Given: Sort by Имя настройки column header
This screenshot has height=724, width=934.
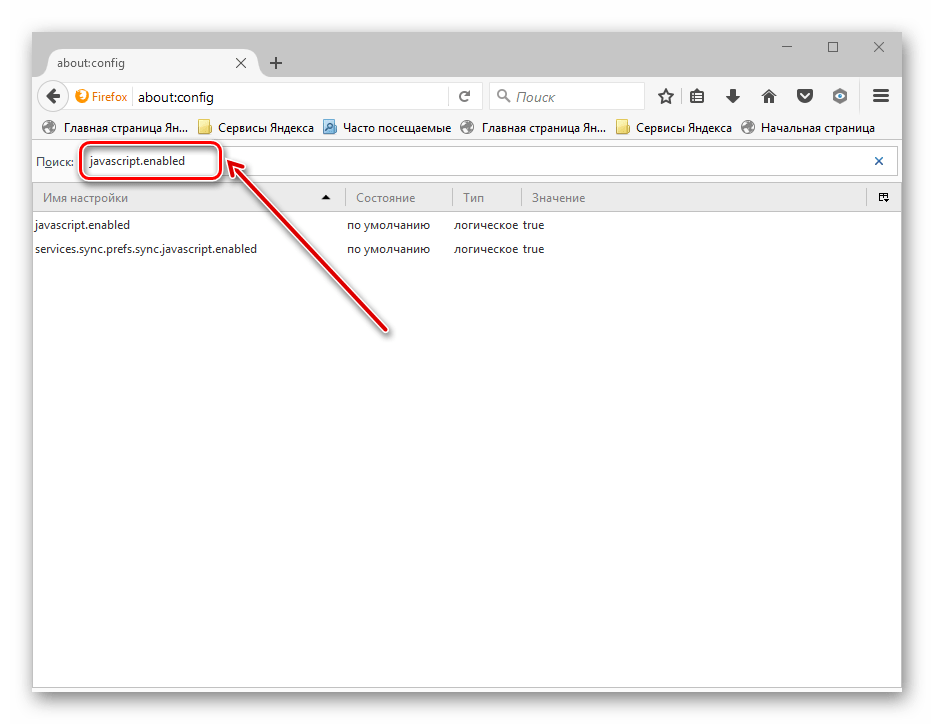Looking at the screenshot, I should pyautogui.click(x=86, y=198).
